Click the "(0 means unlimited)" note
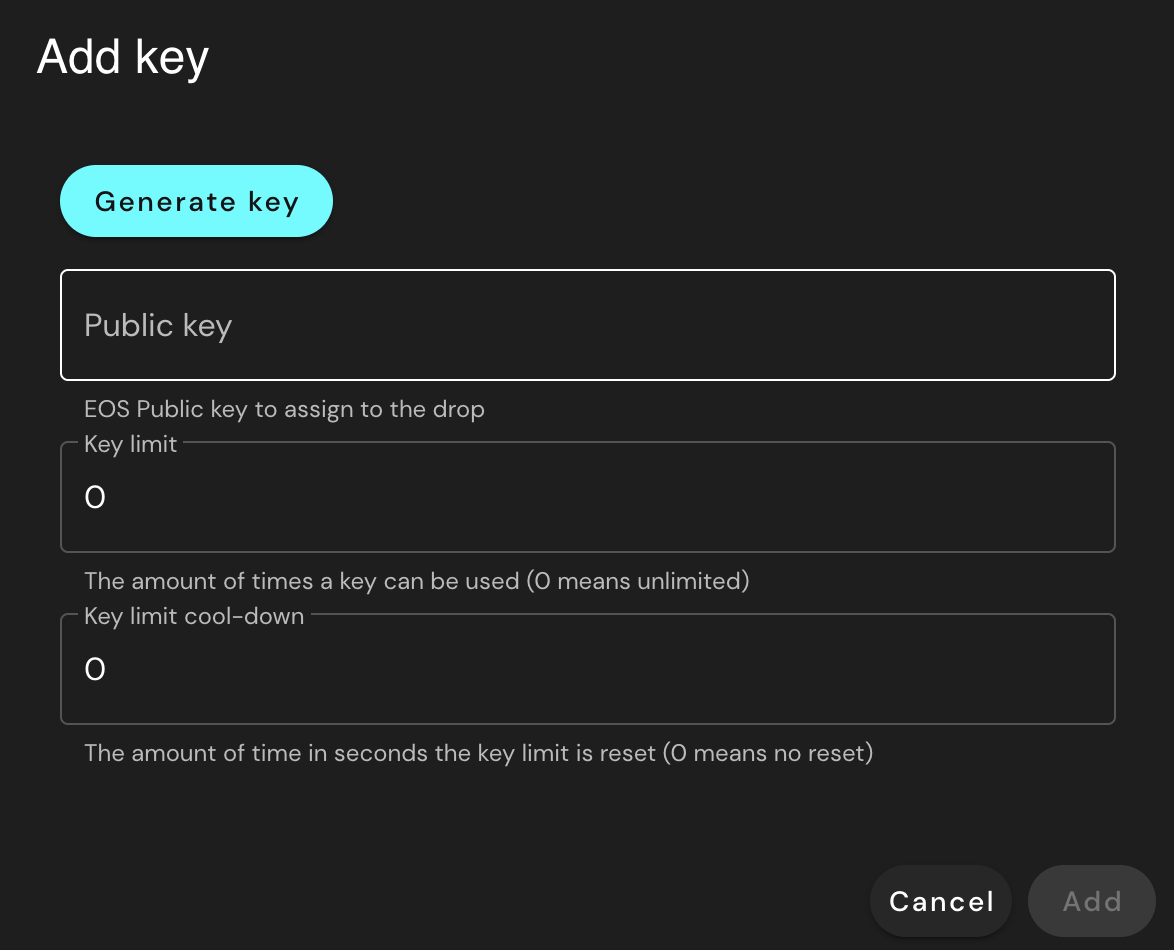Image resolution: width=1174 pixels, height=950 pixels. point(638,580)
